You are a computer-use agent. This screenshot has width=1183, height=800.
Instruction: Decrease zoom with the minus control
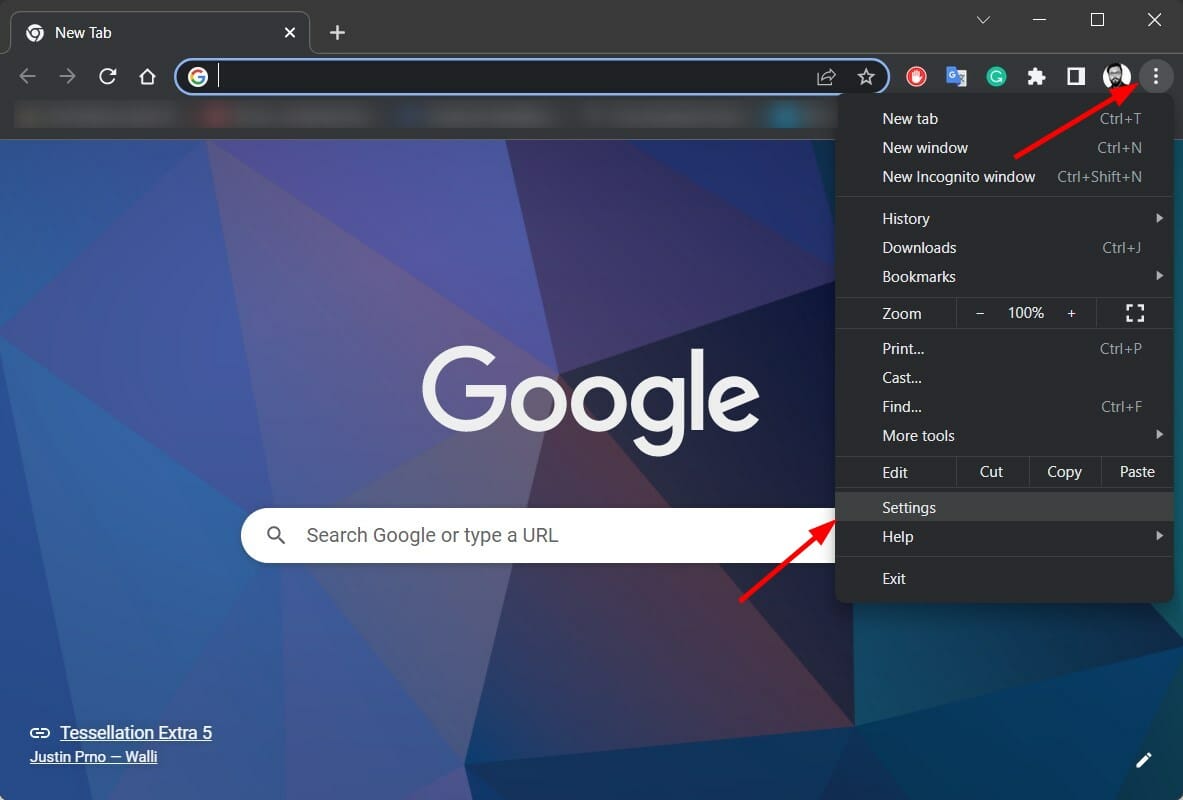pos(979,313)
